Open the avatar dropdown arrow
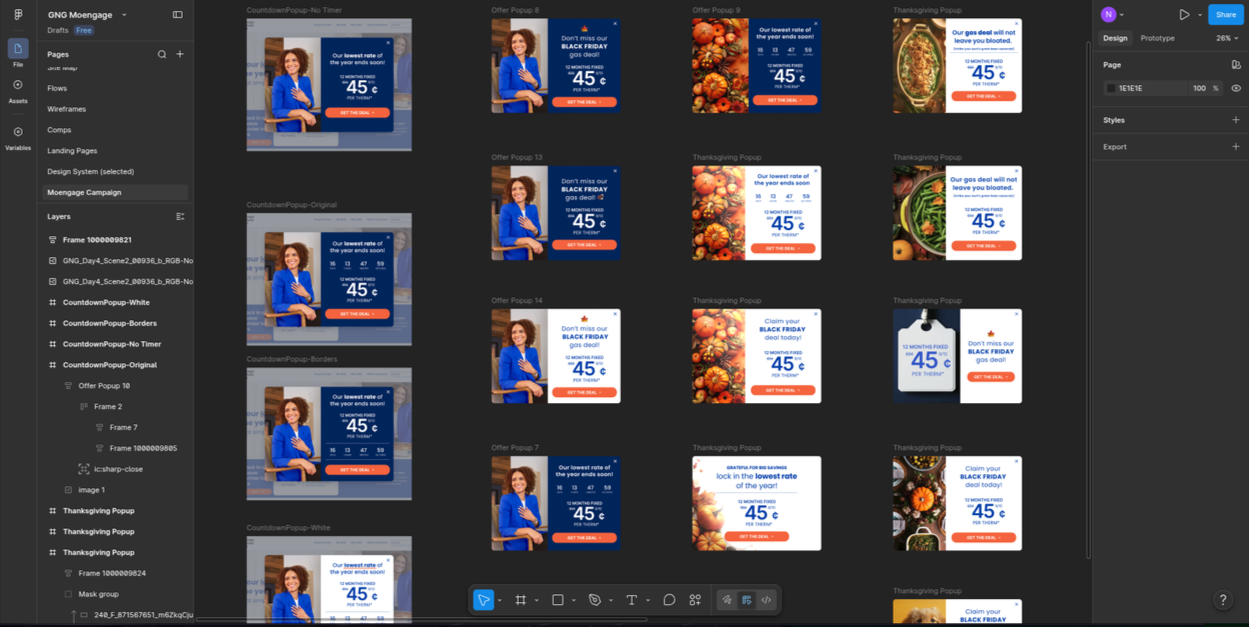 (1122, 15)
